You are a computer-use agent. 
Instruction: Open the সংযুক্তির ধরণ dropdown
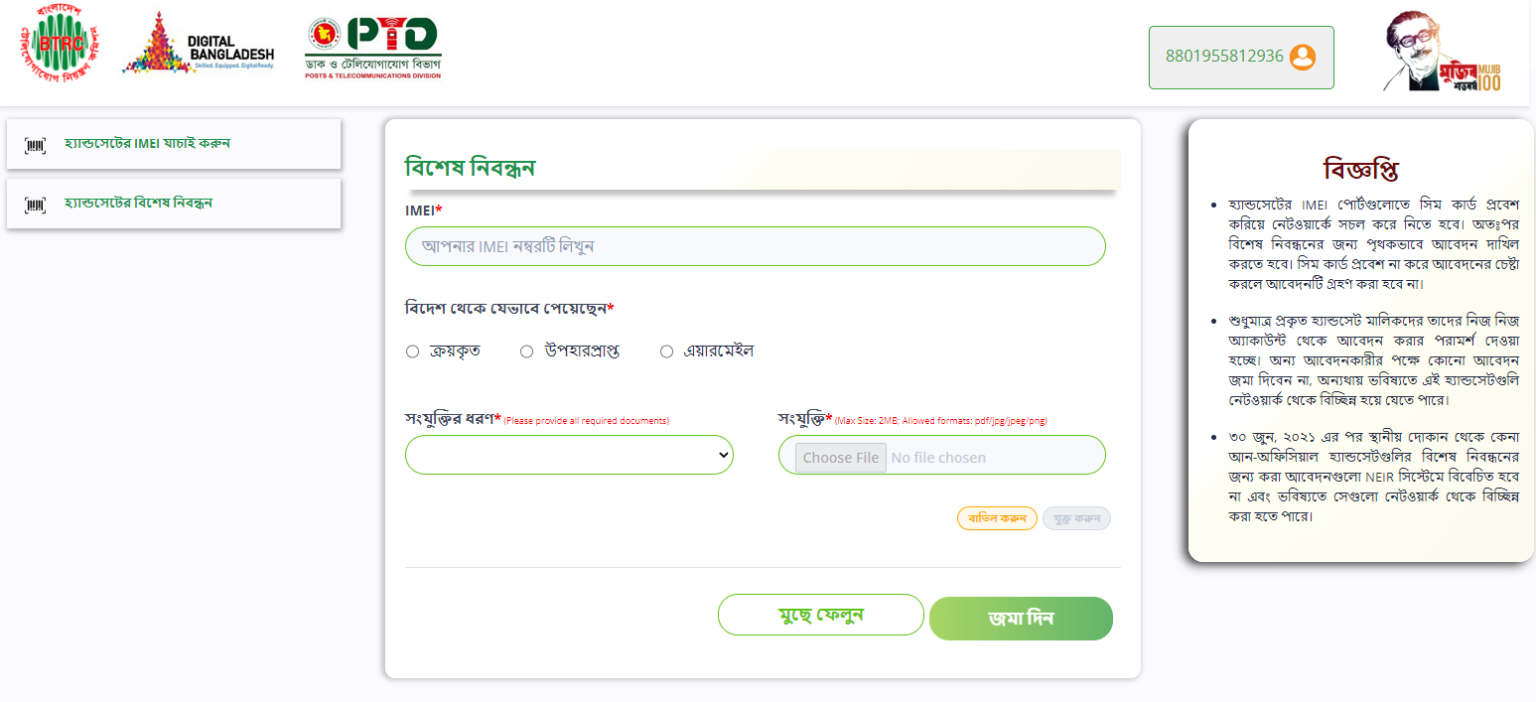[569, 455]
